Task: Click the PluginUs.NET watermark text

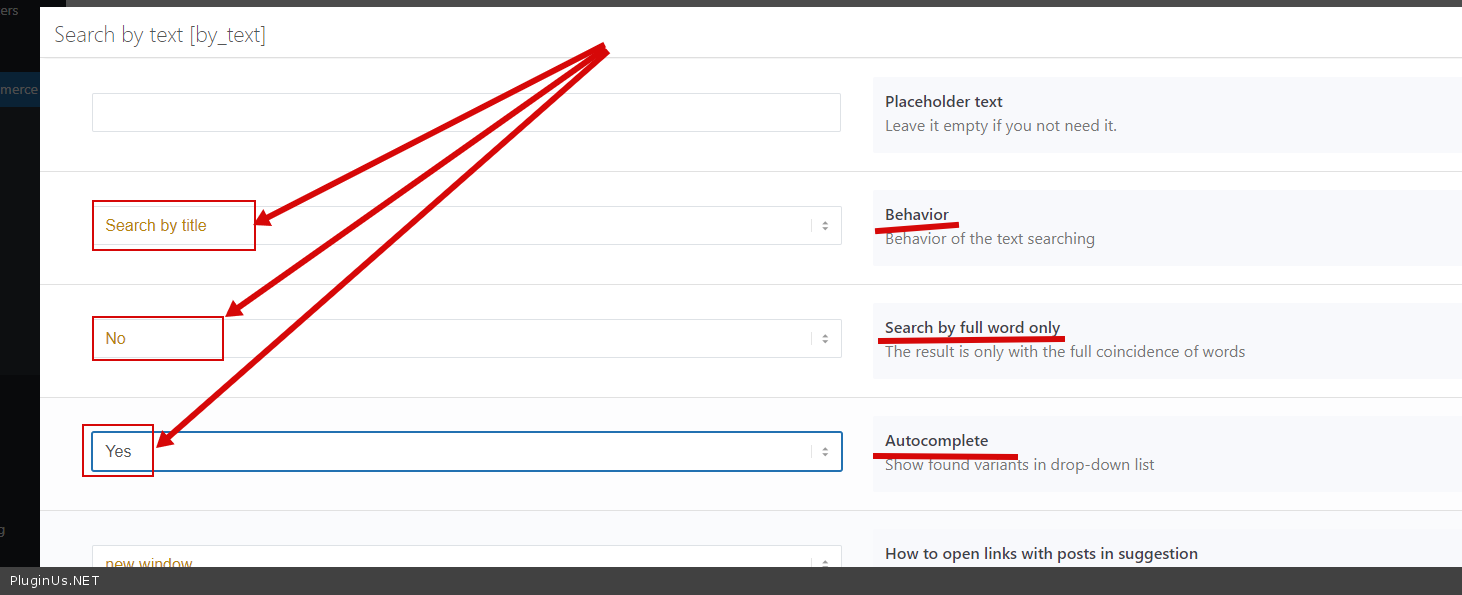Action: tap(55, 581)
